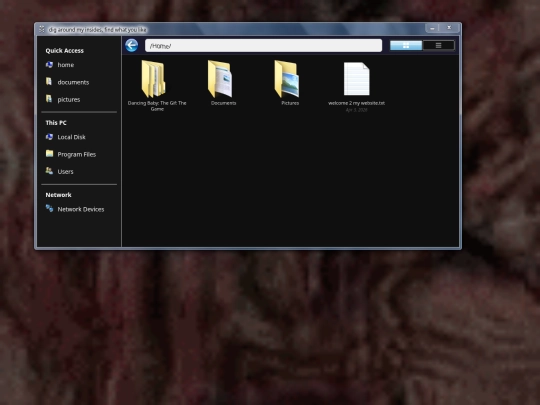Open Dancing Baby: The Gift The Game folder
The width and height of the screenshot is (540, 405).
click(x=153, y=79)
